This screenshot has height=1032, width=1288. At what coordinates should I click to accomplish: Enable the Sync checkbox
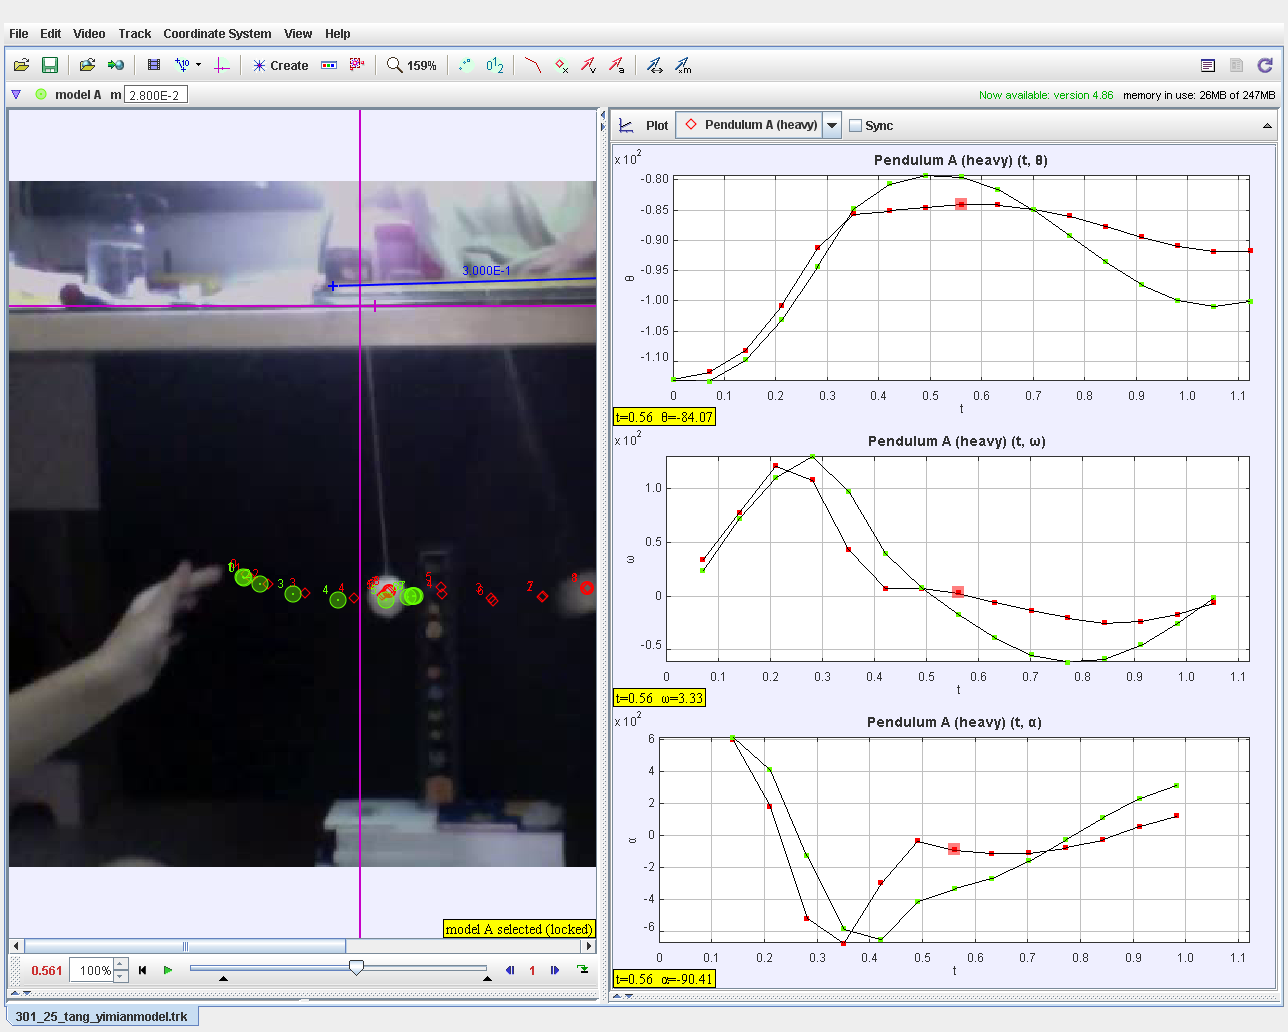[x=855, y=126]
